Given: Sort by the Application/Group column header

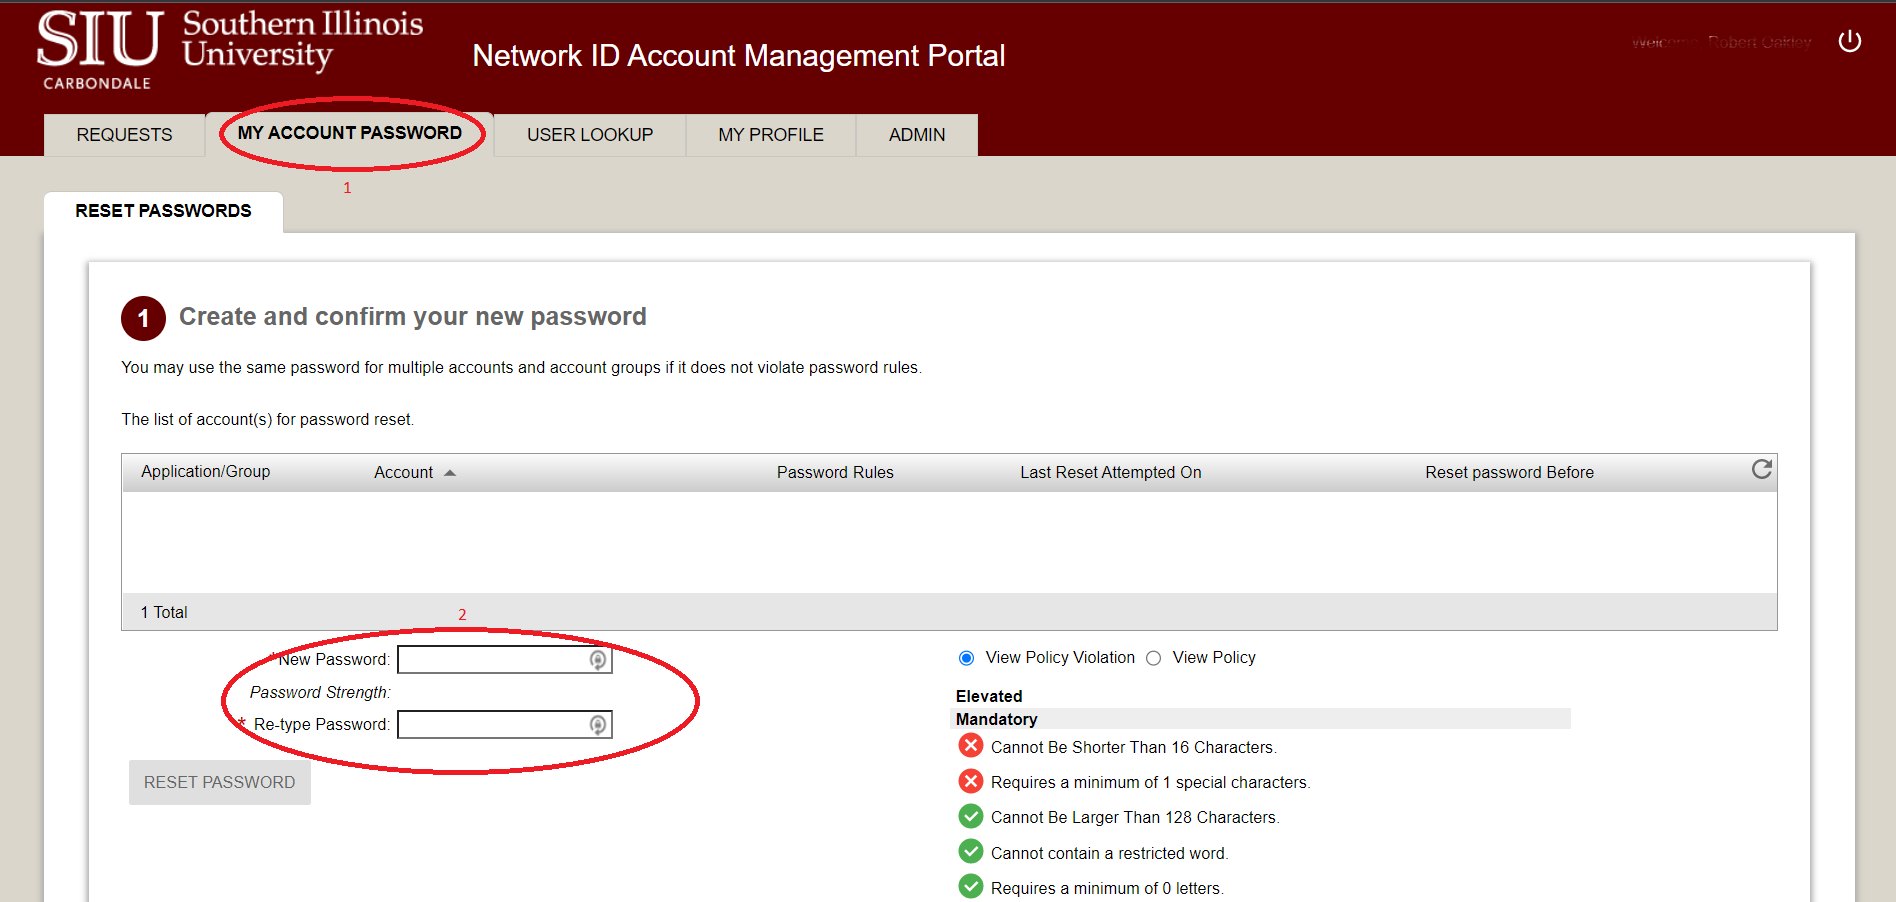Looking at the screenshot, I should (205, 471).
